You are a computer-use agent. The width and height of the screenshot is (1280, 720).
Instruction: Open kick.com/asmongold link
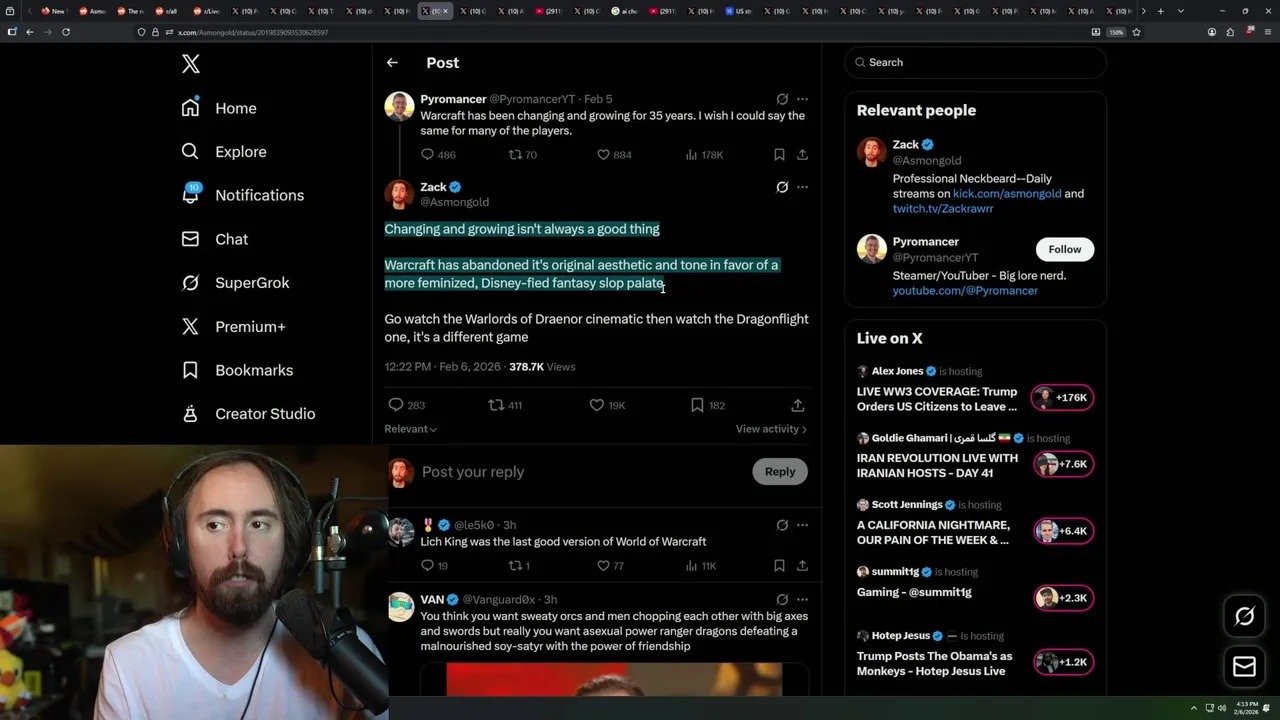pos(1007,194)
